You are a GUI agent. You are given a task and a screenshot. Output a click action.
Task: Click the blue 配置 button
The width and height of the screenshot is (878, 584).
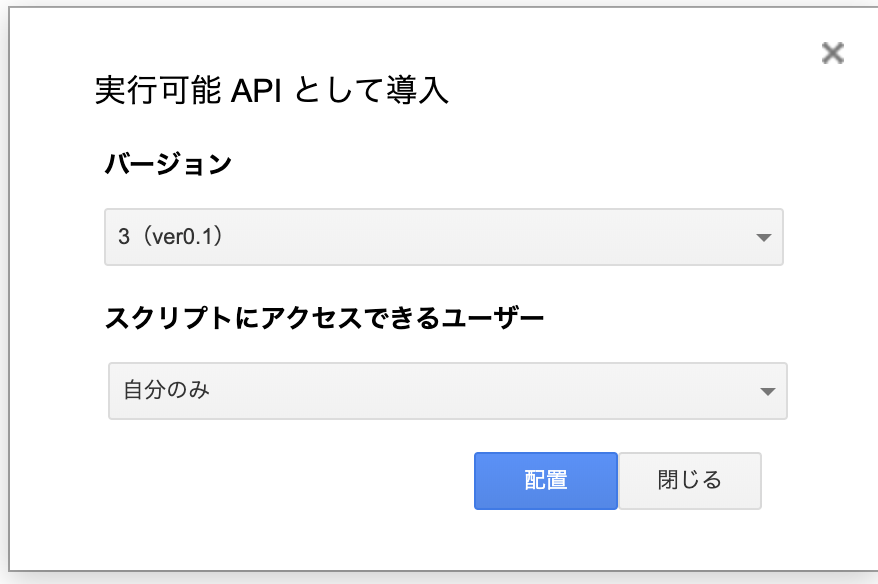pos(546,481)
